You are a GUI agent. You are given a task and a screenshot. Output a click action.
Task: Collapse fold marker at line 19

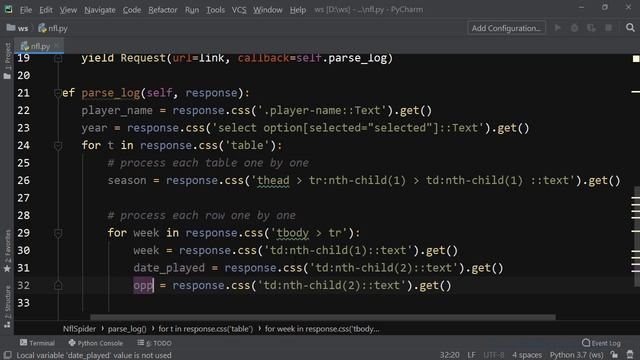[x=58, y=58]
